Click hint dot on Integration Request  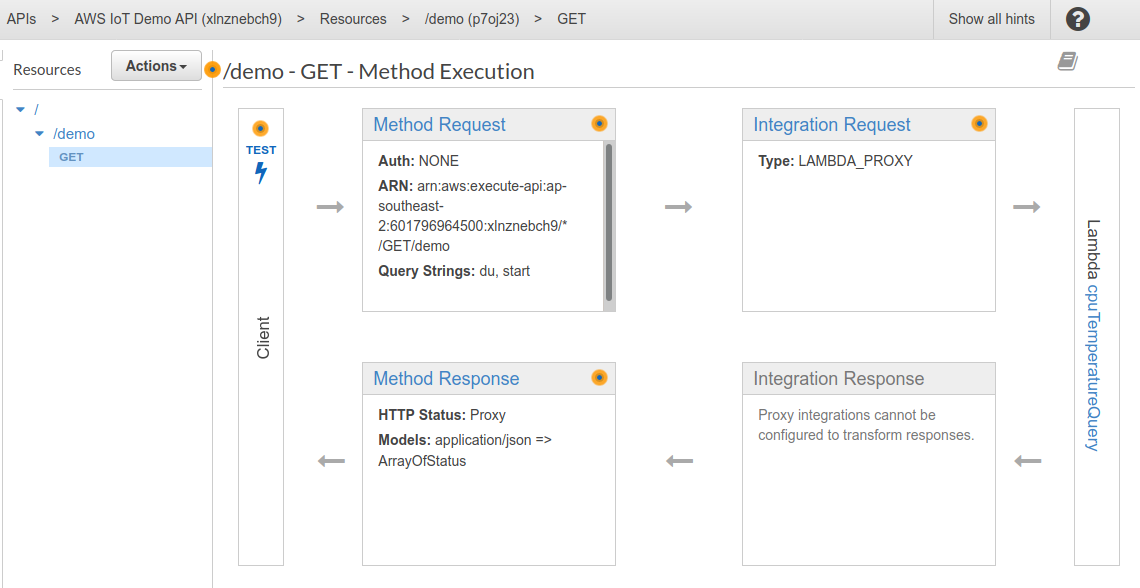(979, 124)
